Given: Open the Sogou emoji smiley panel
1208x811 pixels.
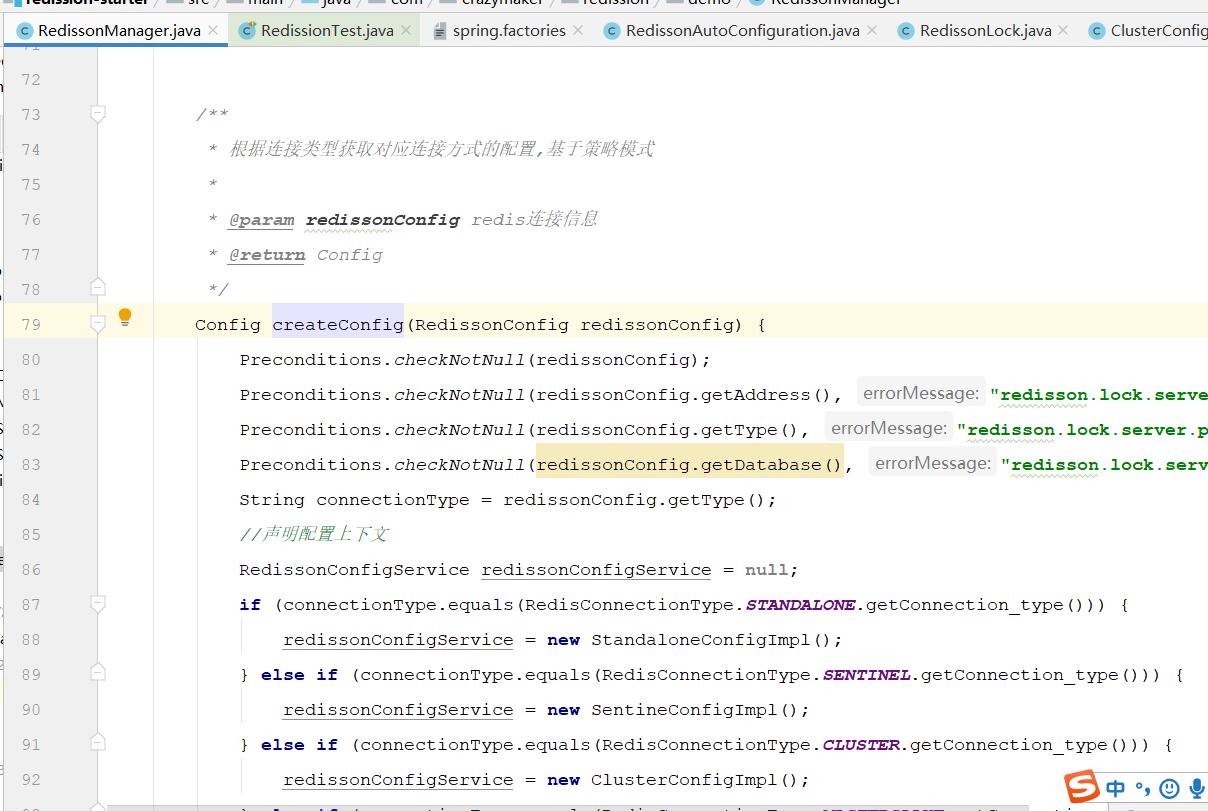Looking at the screenshot, I should 1168,788.
